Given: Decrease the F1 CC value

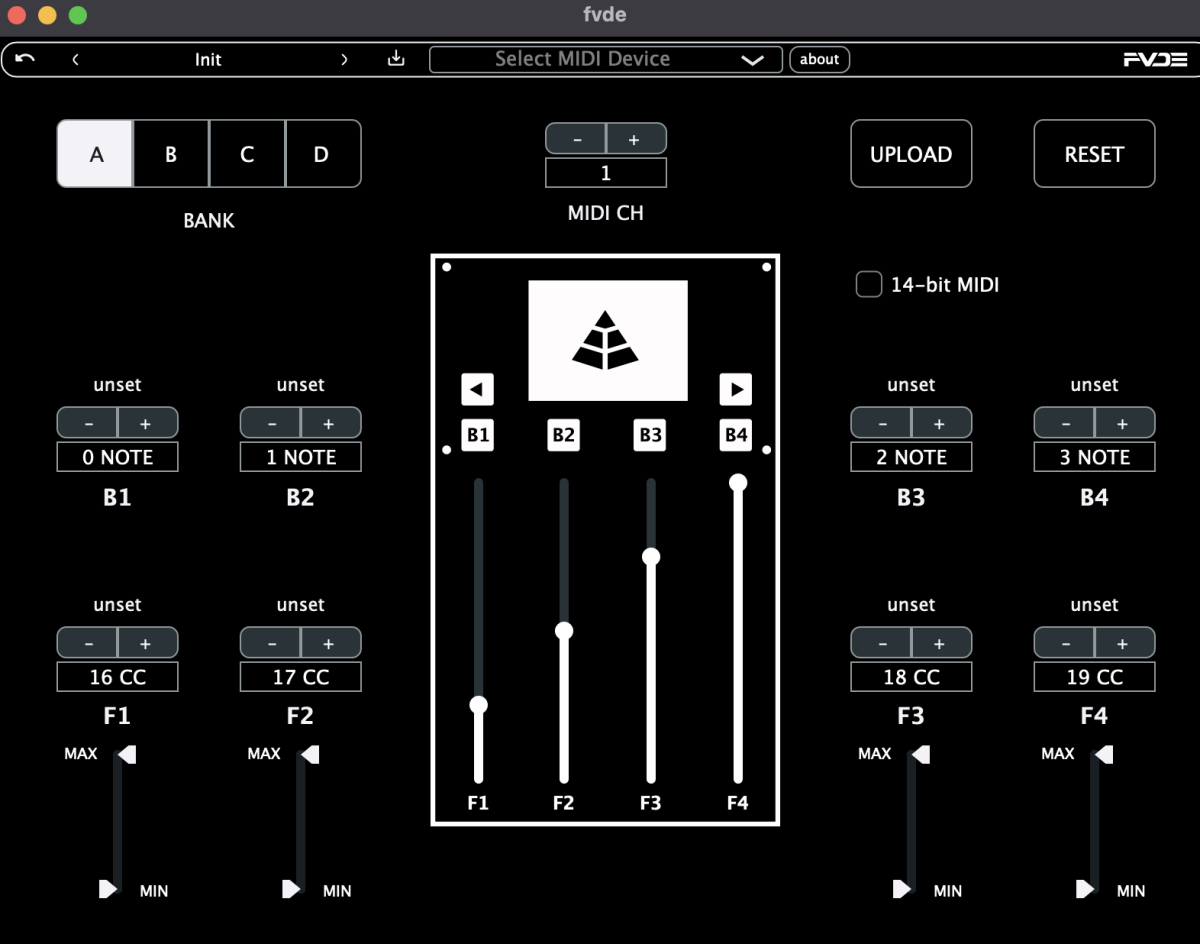Looking at the screenshot, I should (87, 643).
